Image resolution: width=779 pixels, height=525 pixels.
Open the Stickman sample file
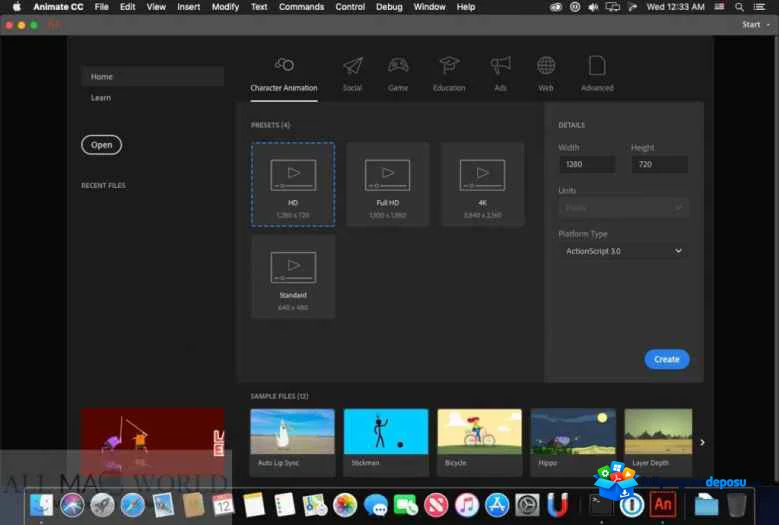(x=386, y=442)
